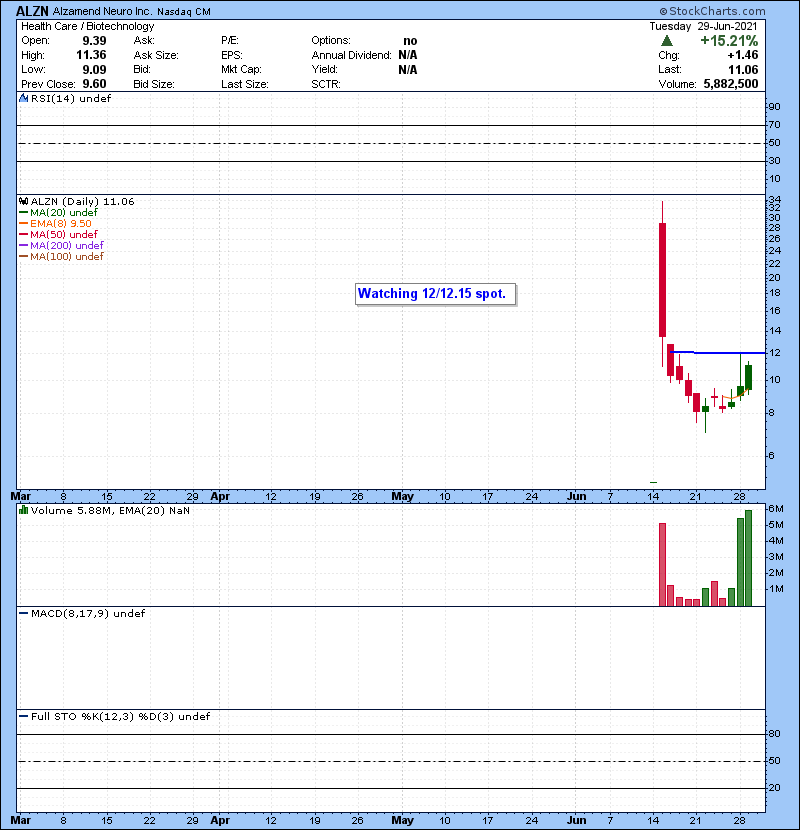Click the Last Size label
The image size is (800, 830).
[245, 84]
